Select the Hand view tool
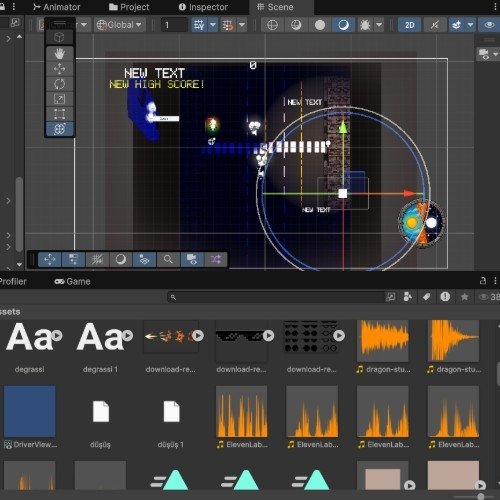 tap(59, 54)
